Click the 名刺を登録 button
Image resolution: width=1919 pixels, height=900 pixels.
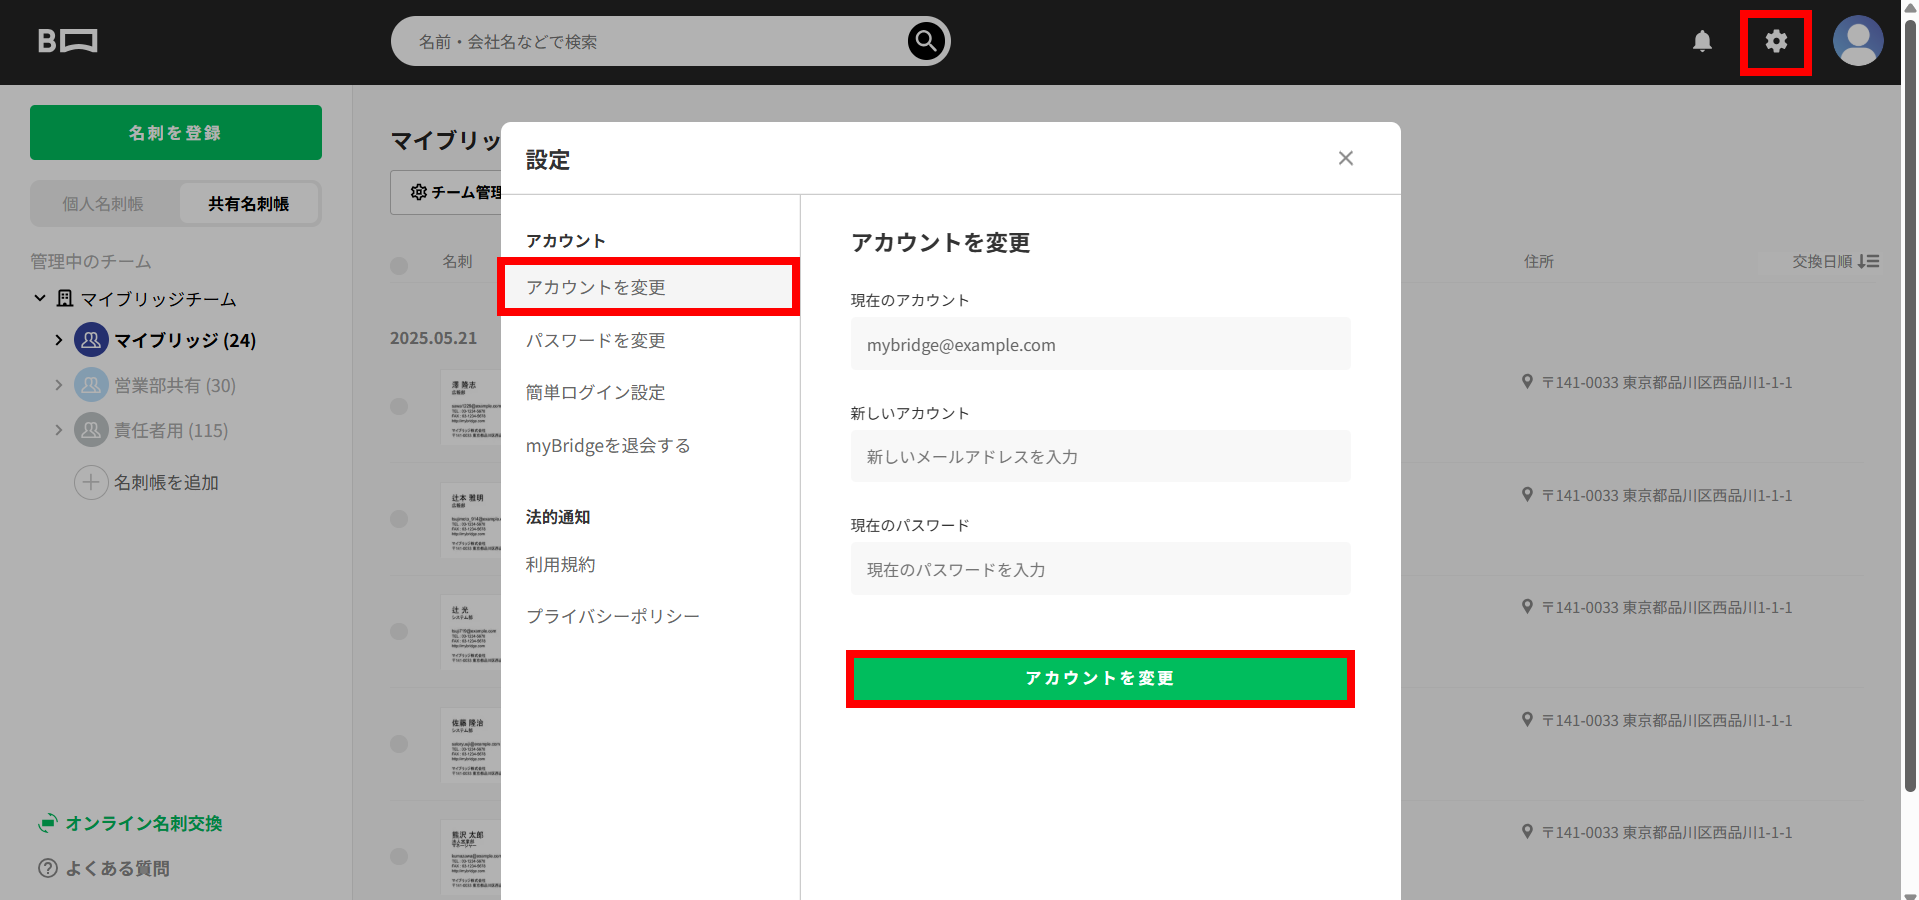click(x=176, y=132)
